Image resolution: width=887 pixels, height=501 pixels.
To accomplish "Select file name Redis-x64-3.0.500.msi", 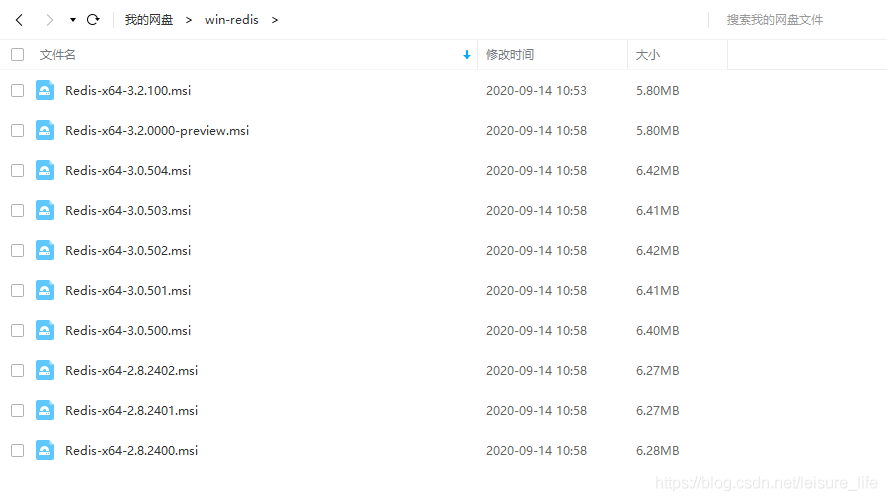I will pos(128,330).
